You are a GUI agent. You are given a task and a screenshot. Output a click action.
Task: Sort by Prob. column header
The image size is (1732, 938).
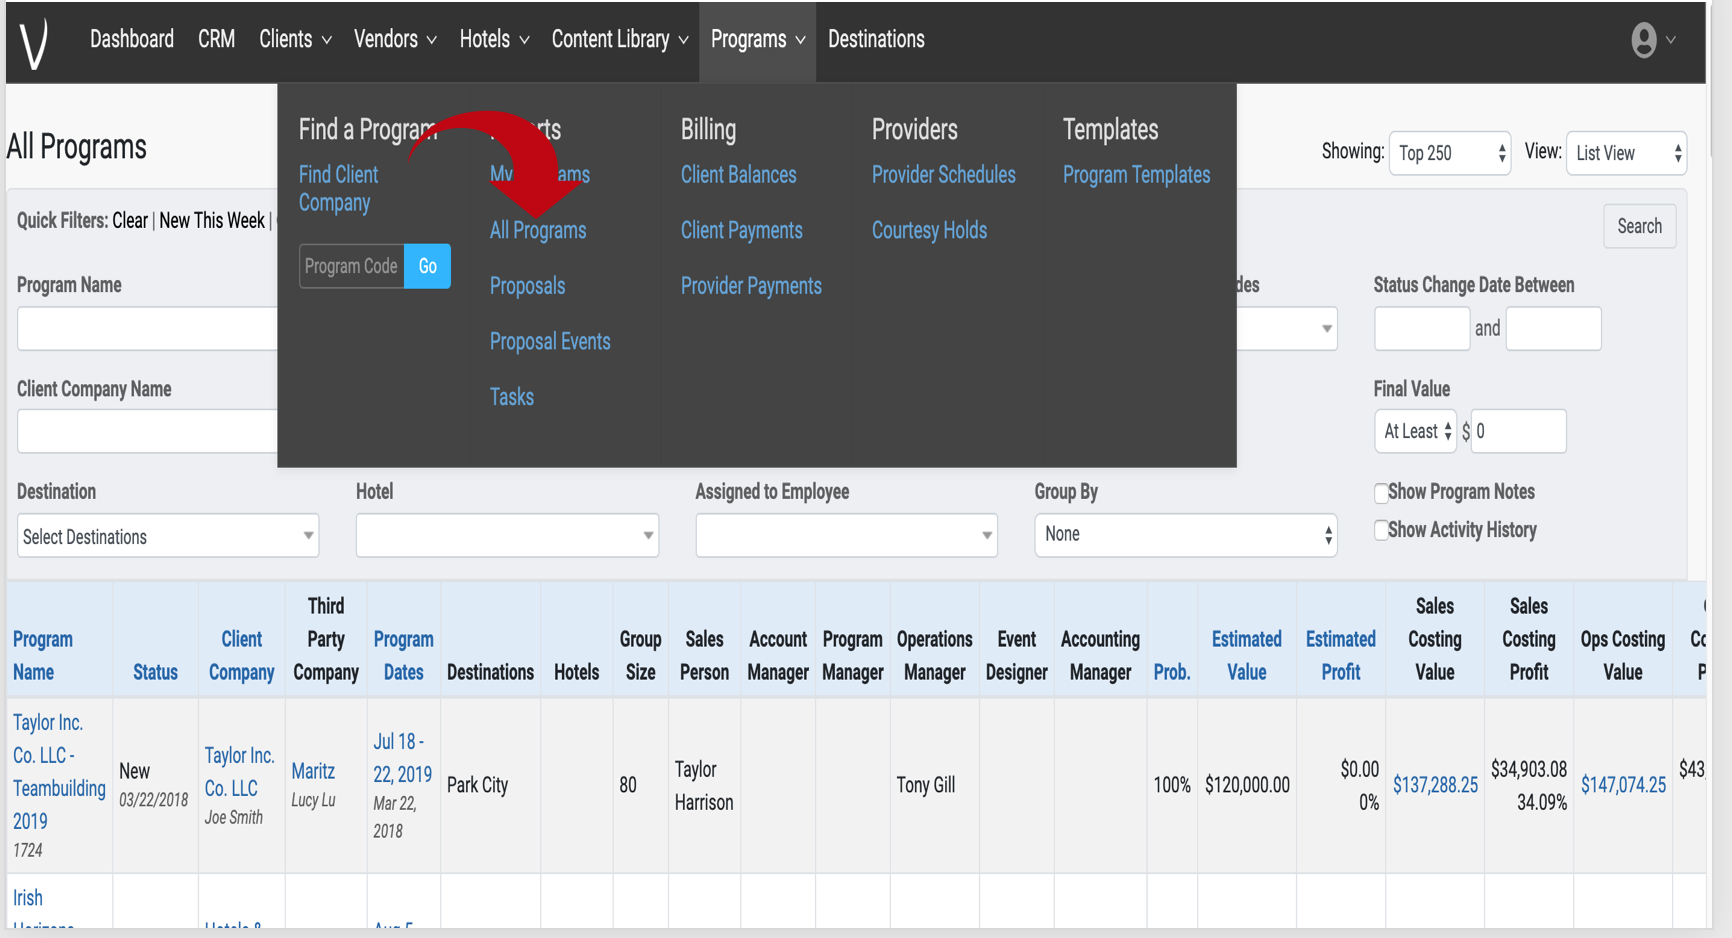coord(1172,672)
